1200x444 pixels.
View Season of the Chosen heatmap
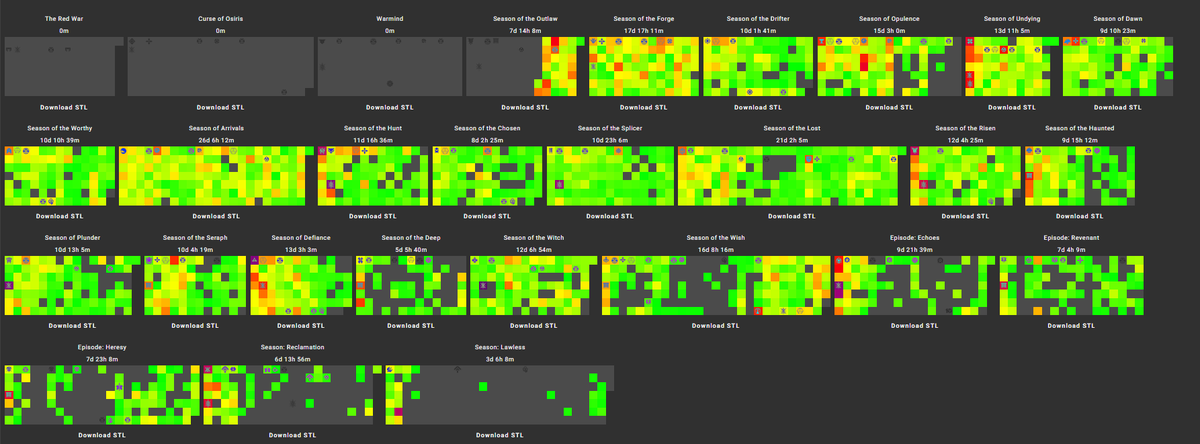point(487,175)
